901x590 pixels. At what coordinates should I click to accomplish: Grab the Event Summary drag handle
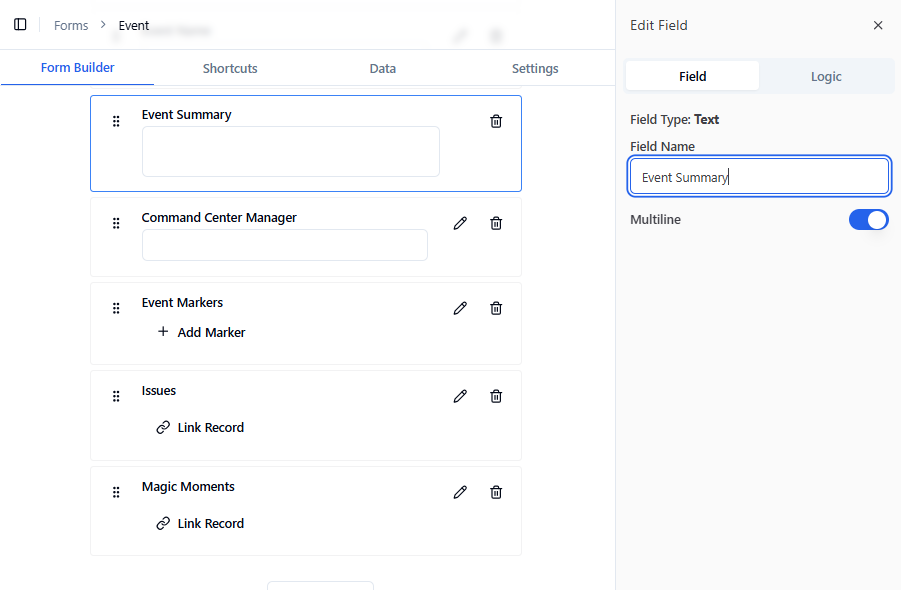tap(116, 121)
